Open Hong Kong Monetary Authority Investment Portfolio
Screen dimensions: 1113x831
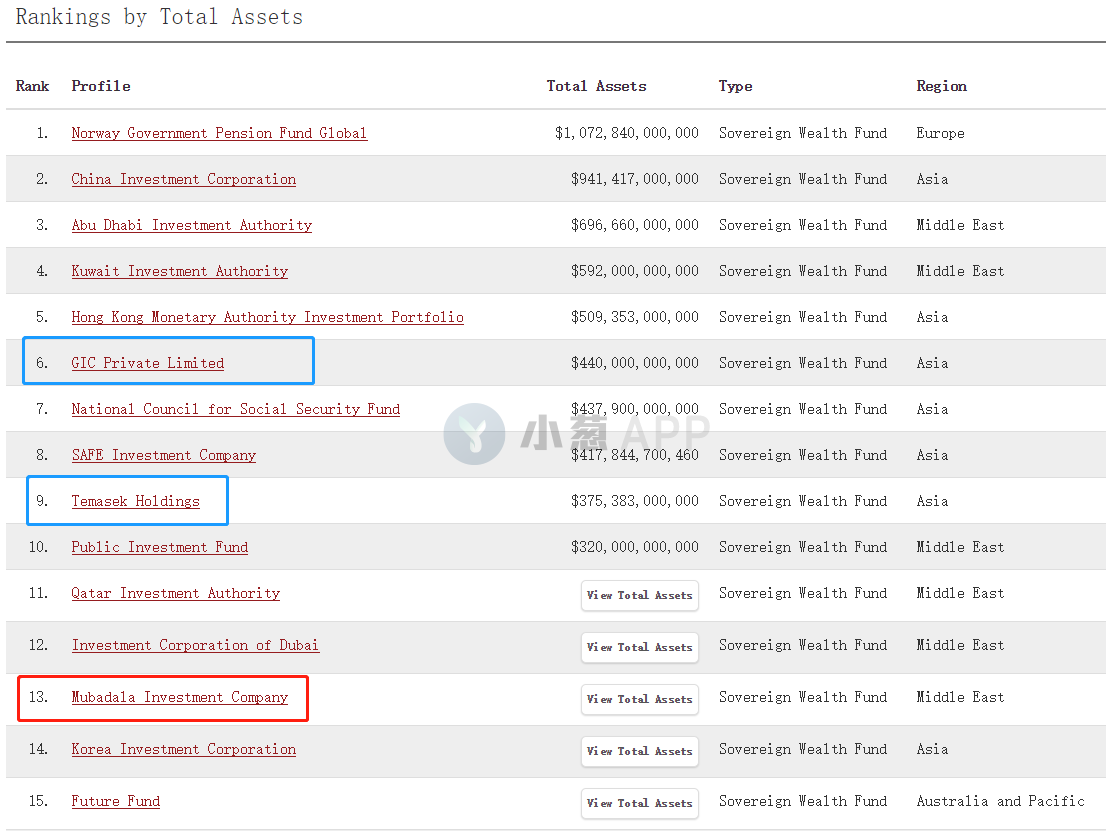268,317
